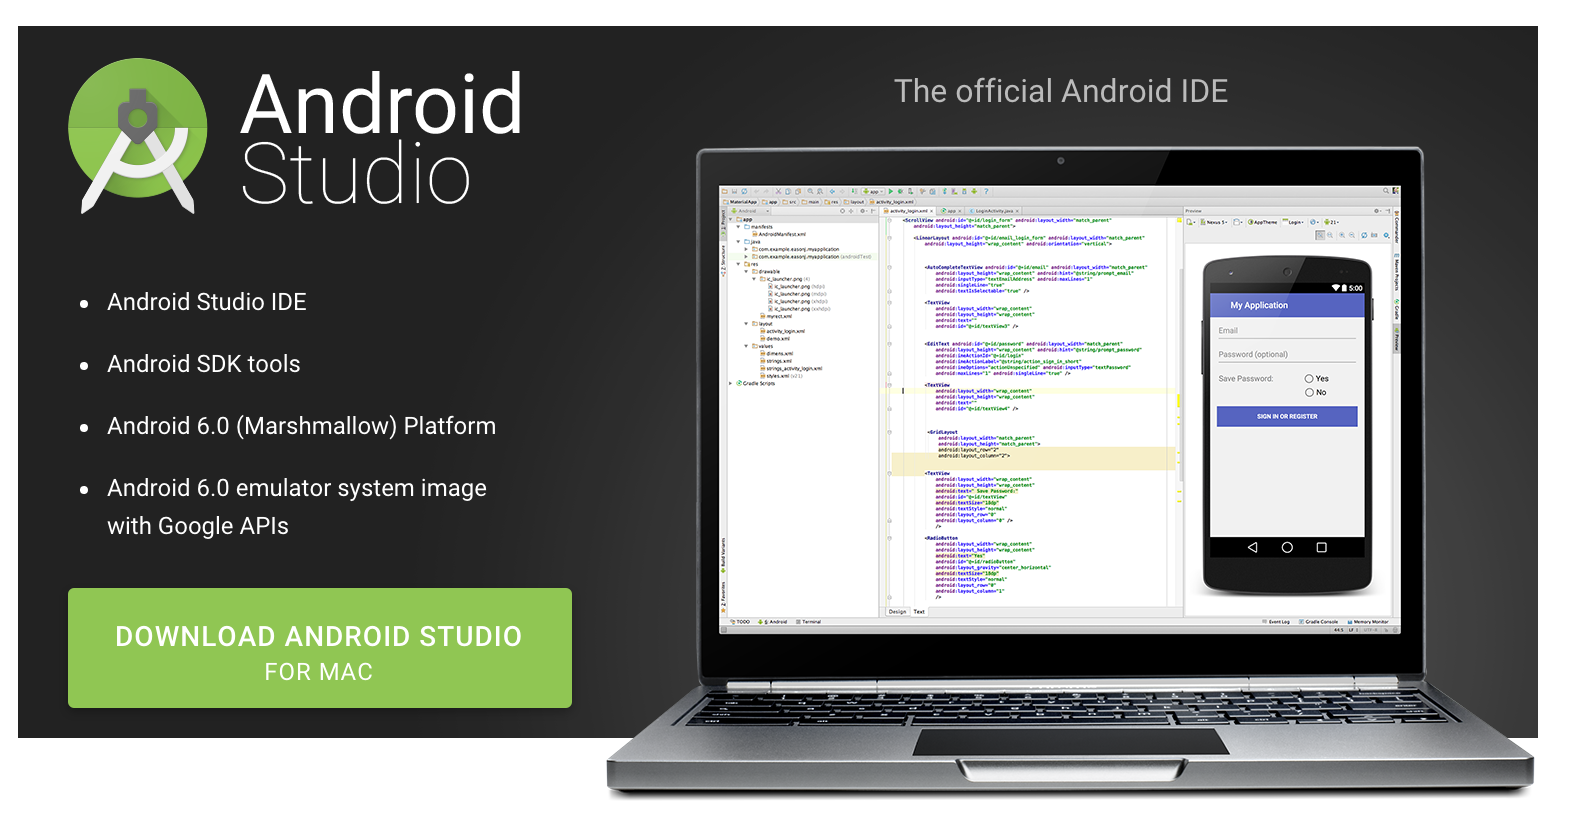Expand the Gradle Scripts node
The height and width of the screenshot is (824, 1578).
click(x=731, y=383)
